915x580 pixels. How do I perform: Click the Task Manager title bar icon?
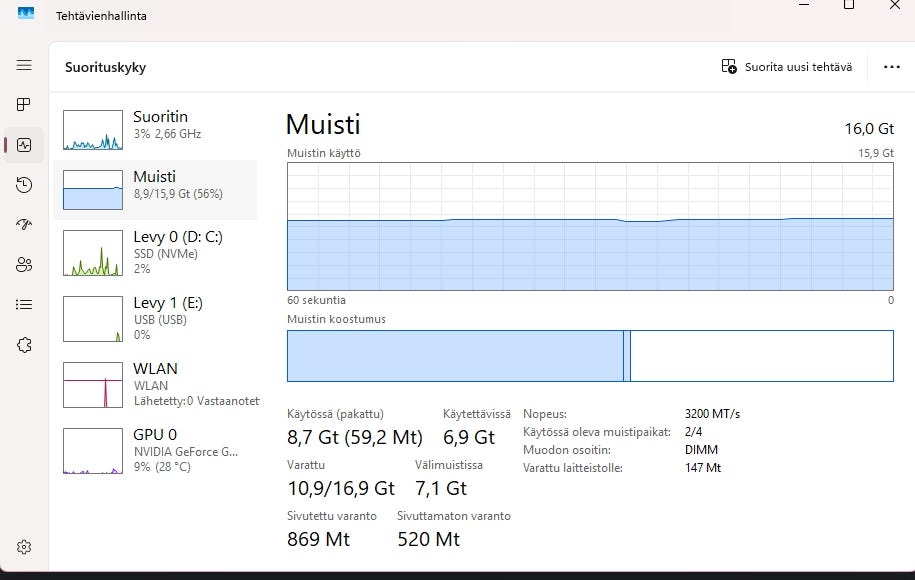[x=26, y=14]
